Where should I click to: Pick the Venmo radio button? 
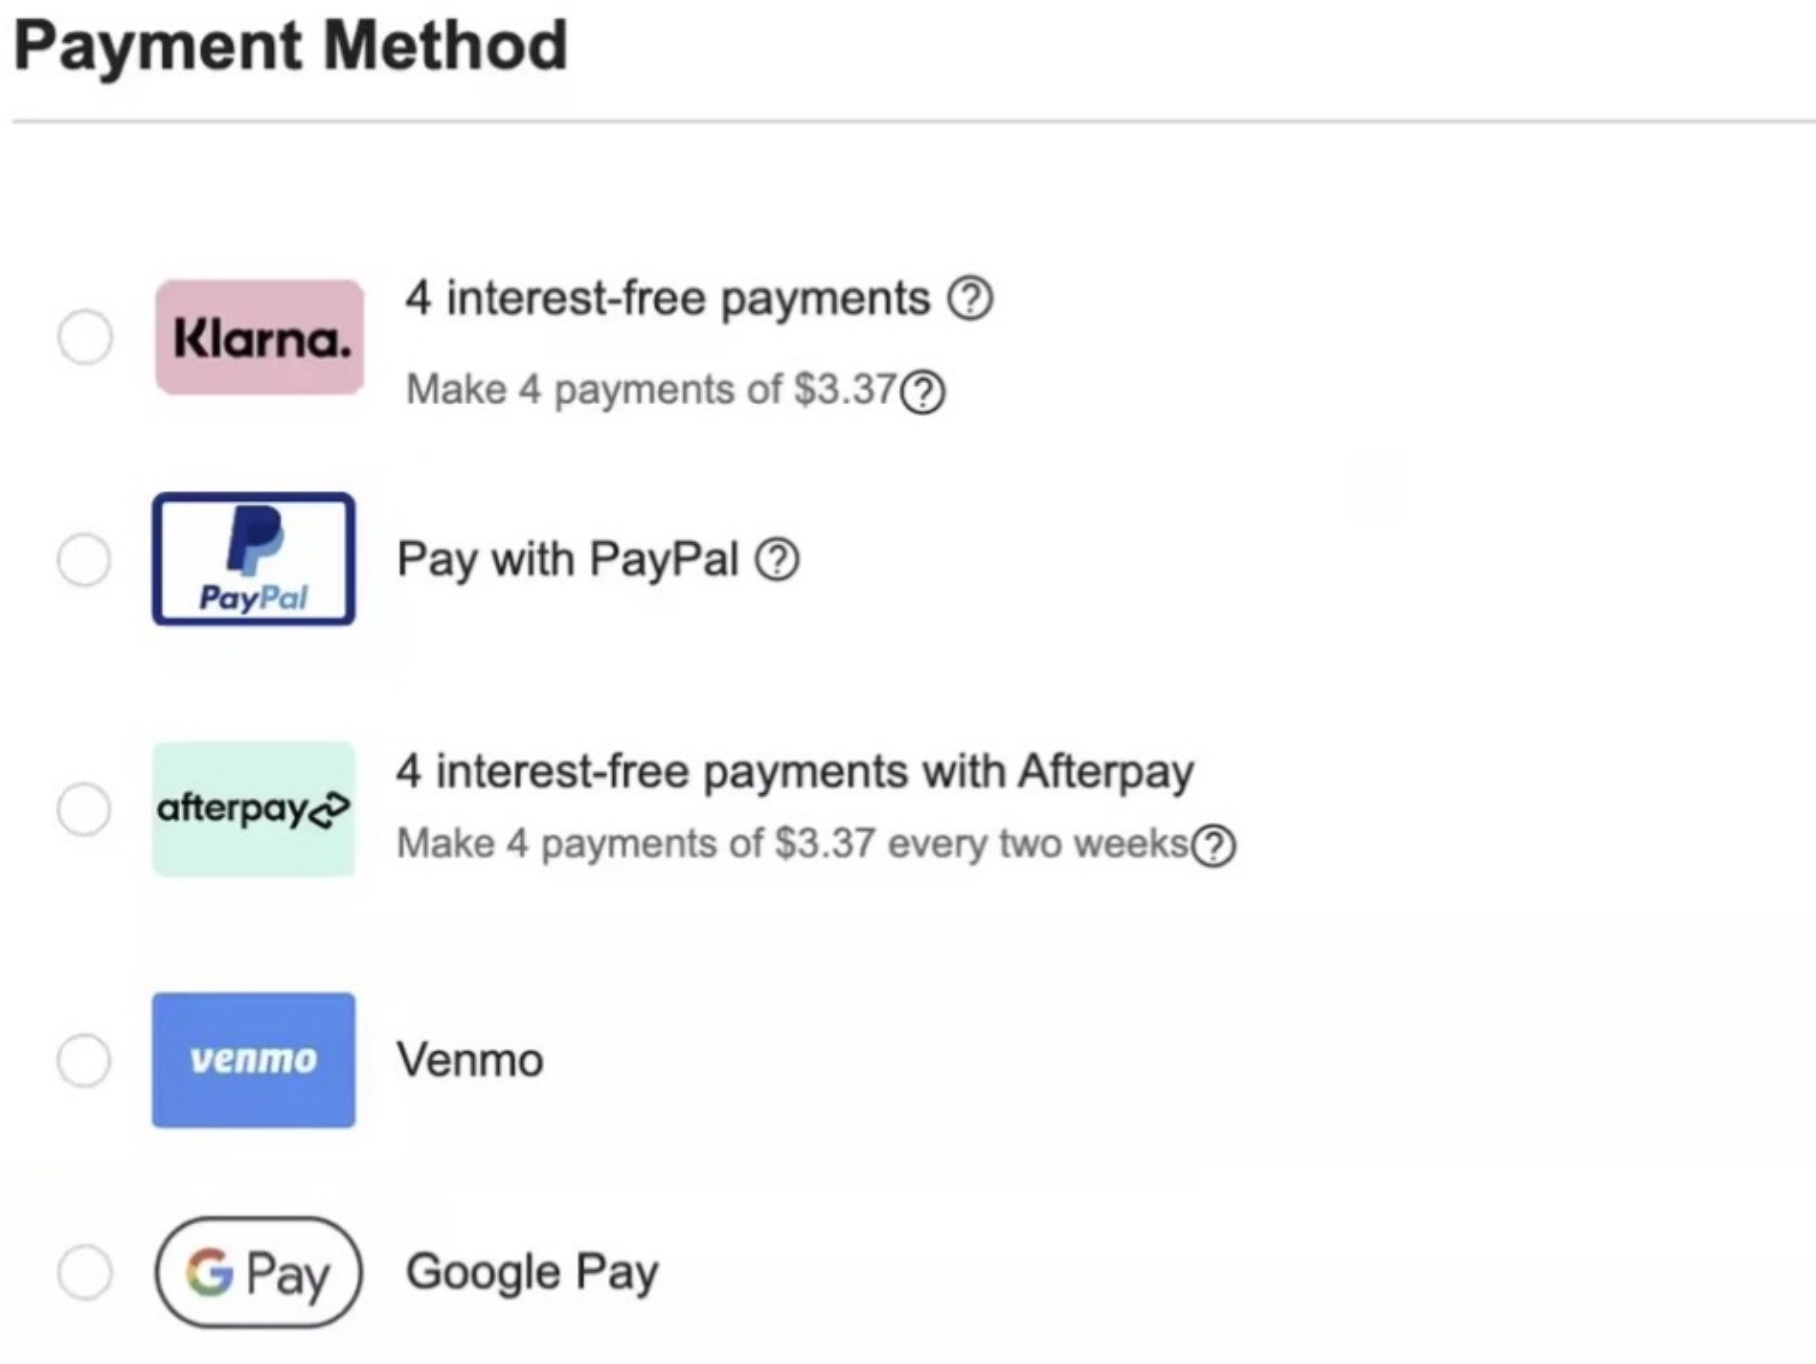84,1060
